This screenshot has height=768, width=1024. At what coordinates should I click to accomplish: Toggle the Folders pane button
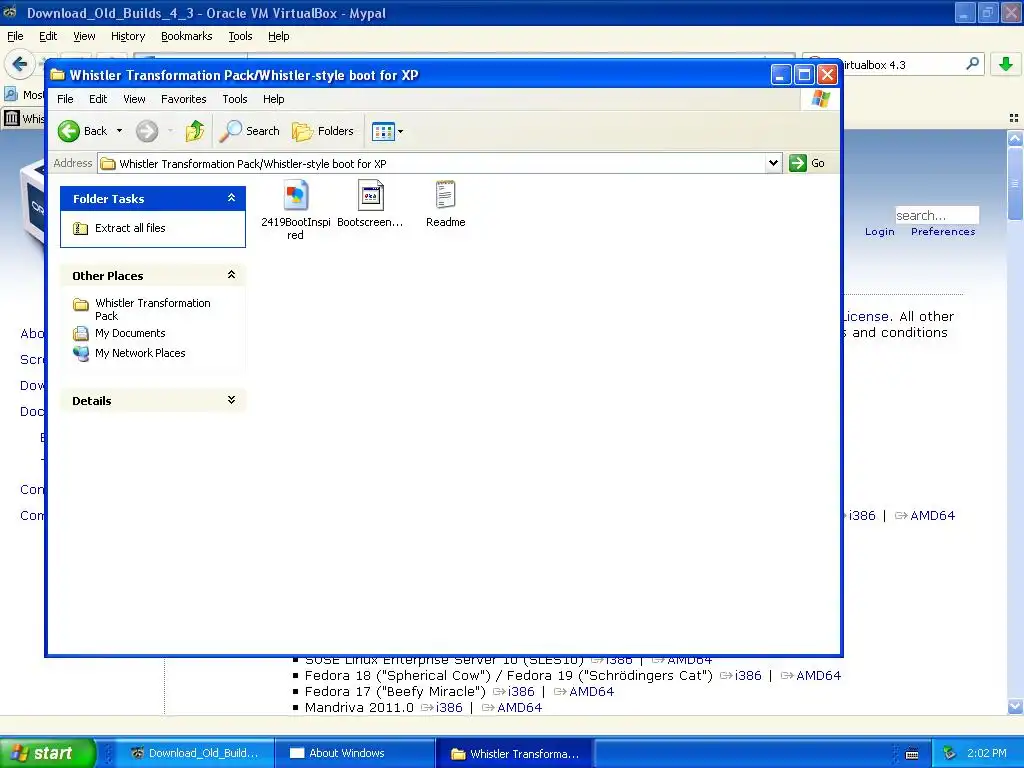[323, 131]
